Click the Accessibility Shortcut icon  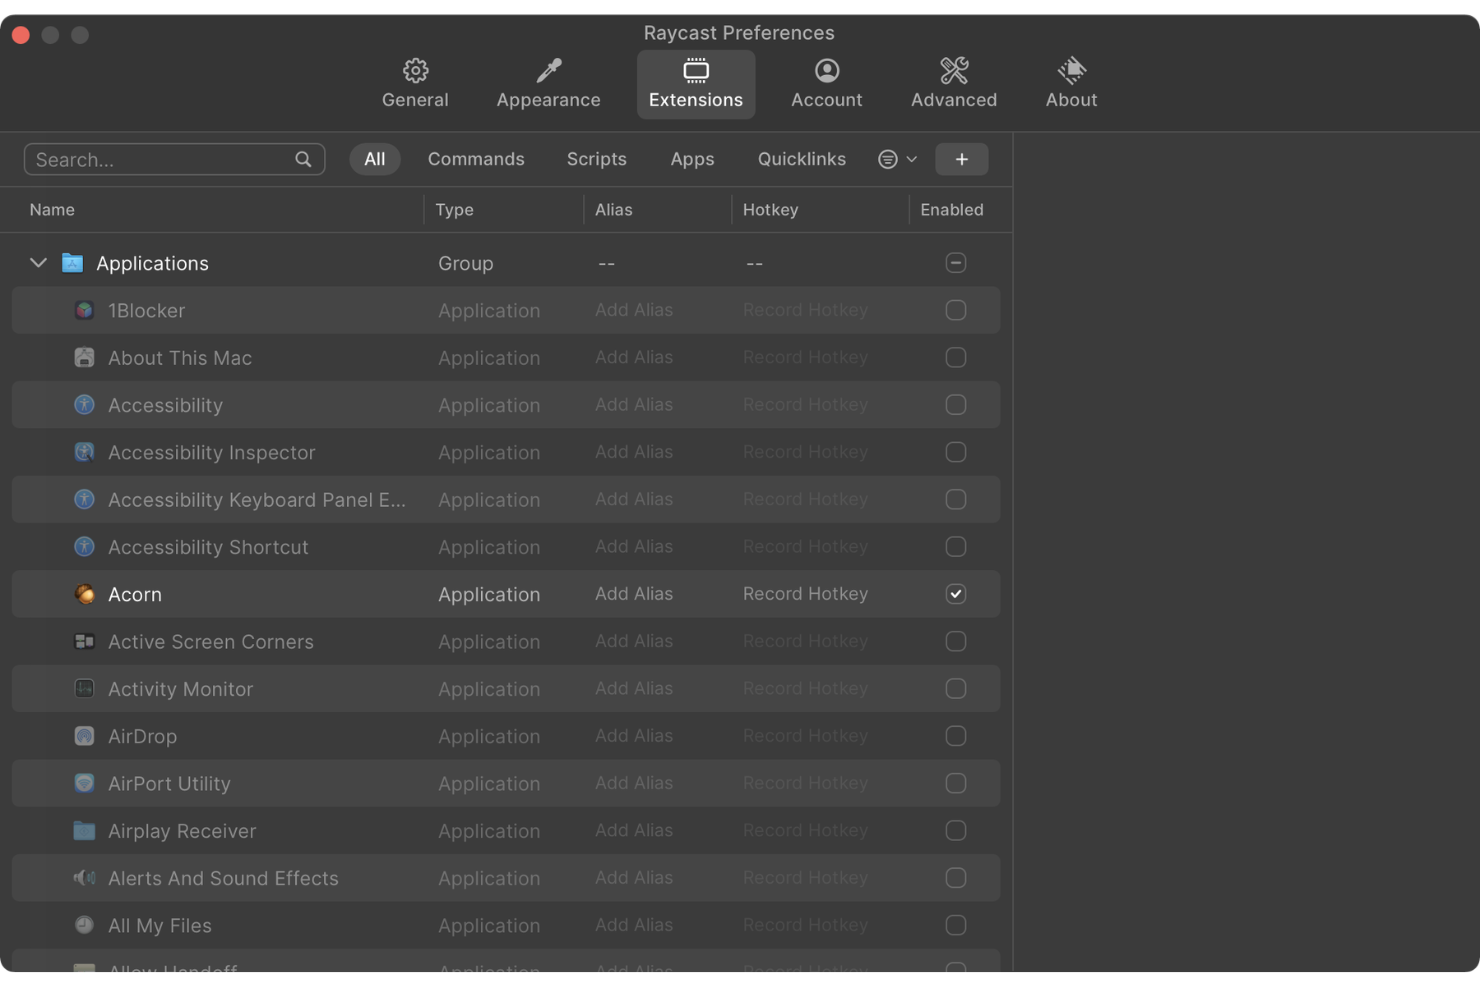84,547
